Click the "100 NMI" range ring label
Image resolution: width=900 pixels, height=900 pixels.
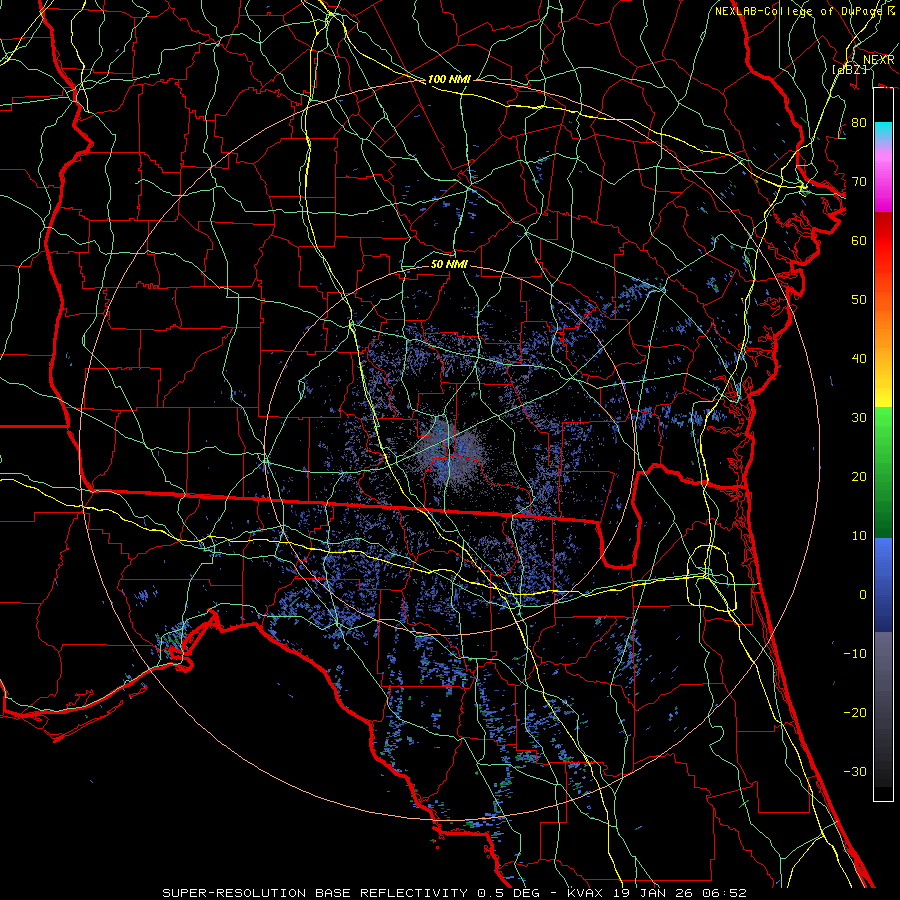pos(449,79)
